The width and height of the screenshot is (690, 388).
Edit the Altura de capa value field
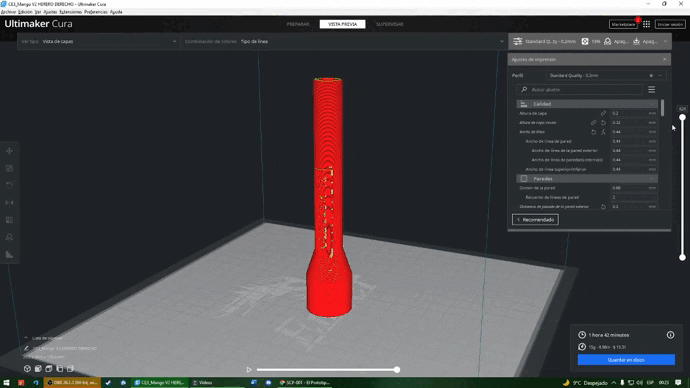point(634,113)
